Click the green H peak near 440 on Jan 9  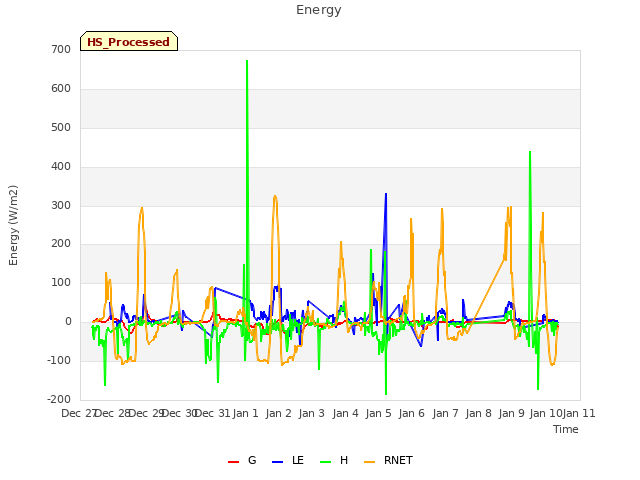530,152
